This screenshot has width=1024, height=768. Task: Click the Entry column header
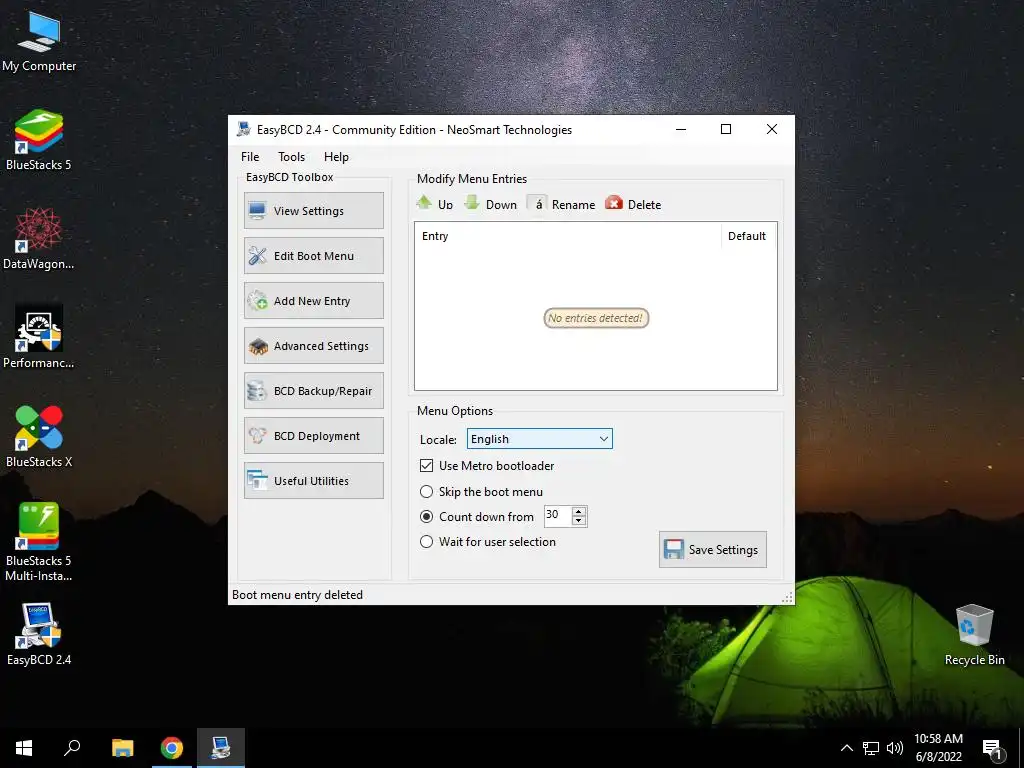[x=568, y=236]
